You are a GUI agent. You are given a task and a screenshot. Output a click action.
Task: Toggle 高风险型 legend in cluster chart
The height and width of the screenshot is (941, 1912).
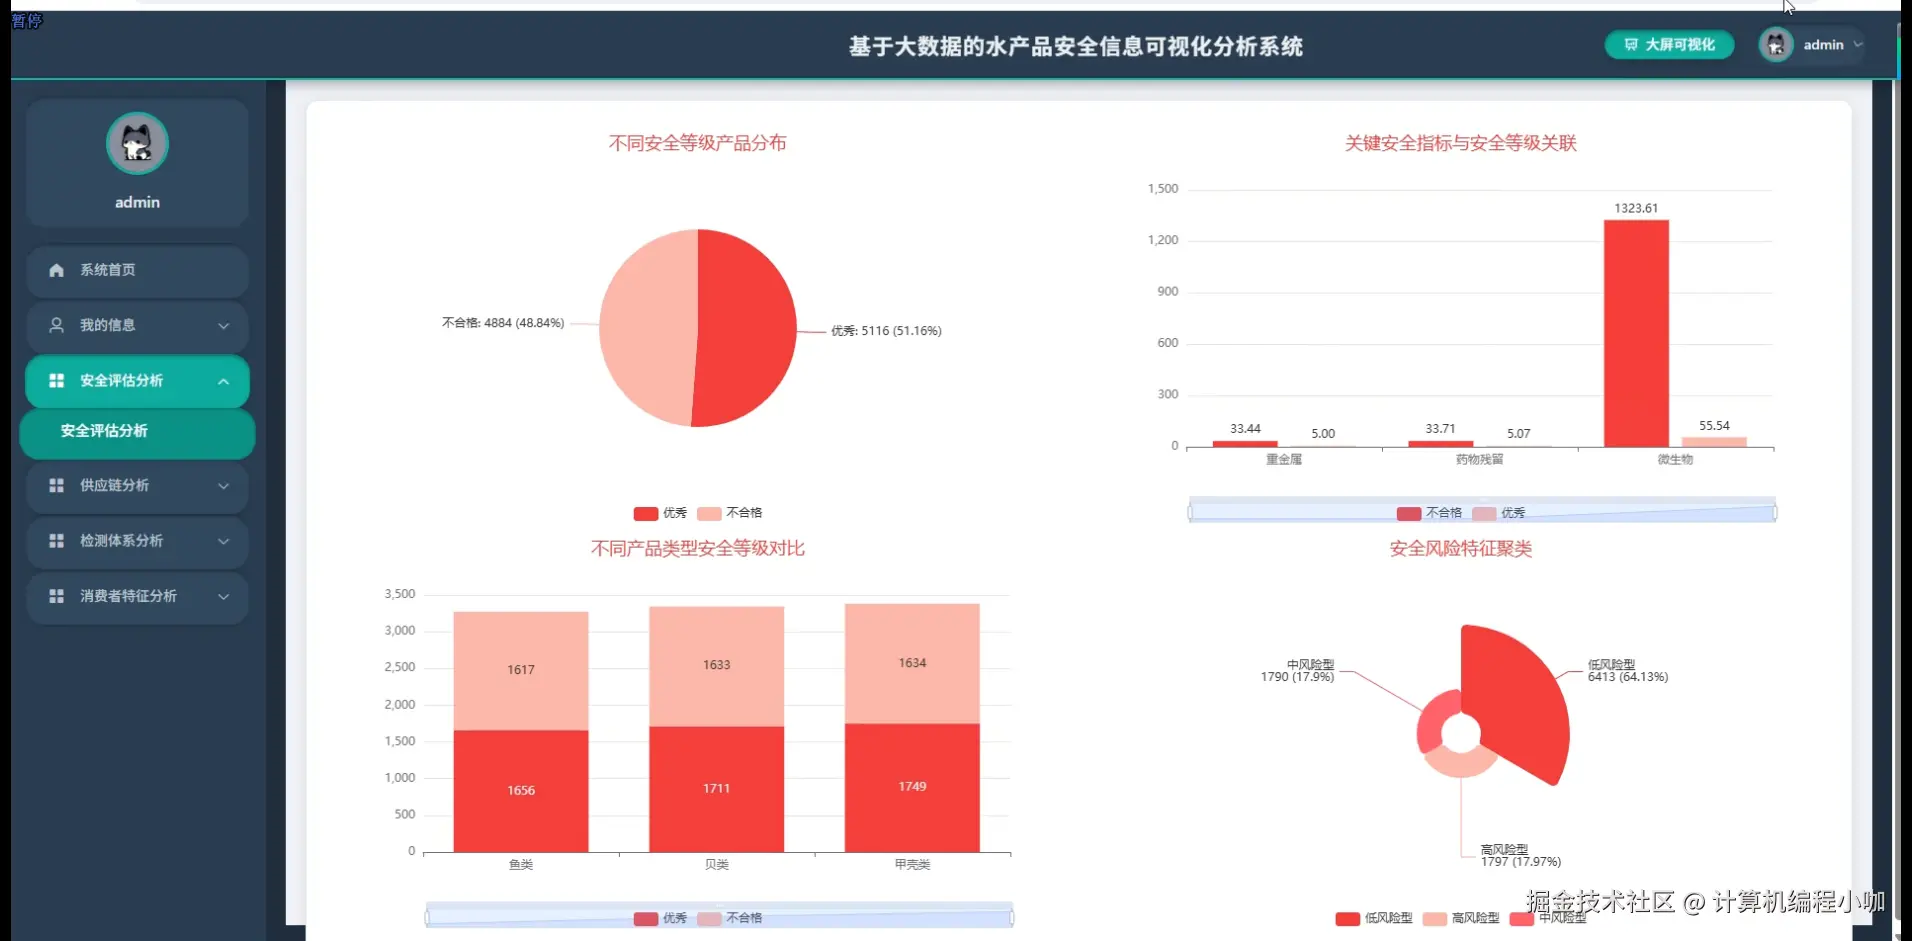[x=1460, y=918]
